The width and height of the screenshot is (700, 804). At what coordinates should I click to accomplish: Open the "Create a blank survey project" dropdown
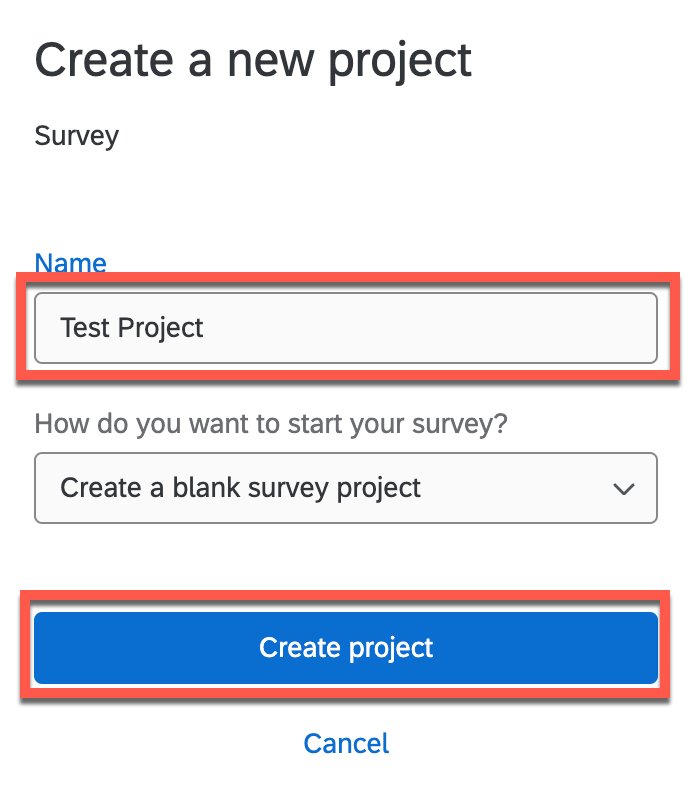[345, 488]
